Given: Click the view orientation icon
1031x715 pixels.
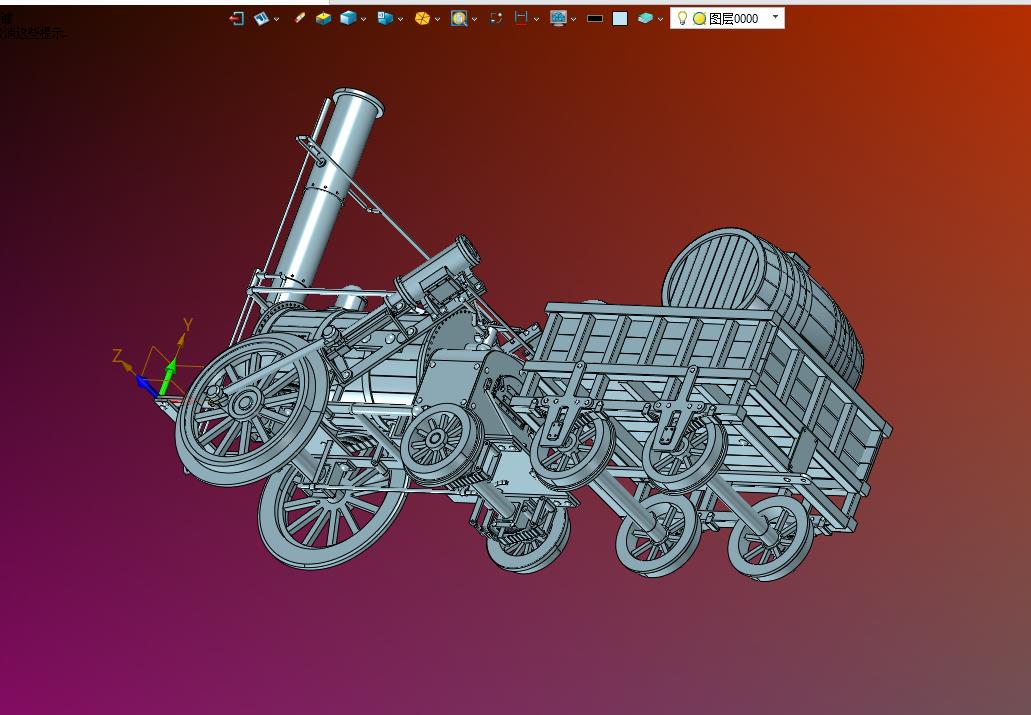Looking at the screenshot, I should pyautogui.click(x=262, y=18).
